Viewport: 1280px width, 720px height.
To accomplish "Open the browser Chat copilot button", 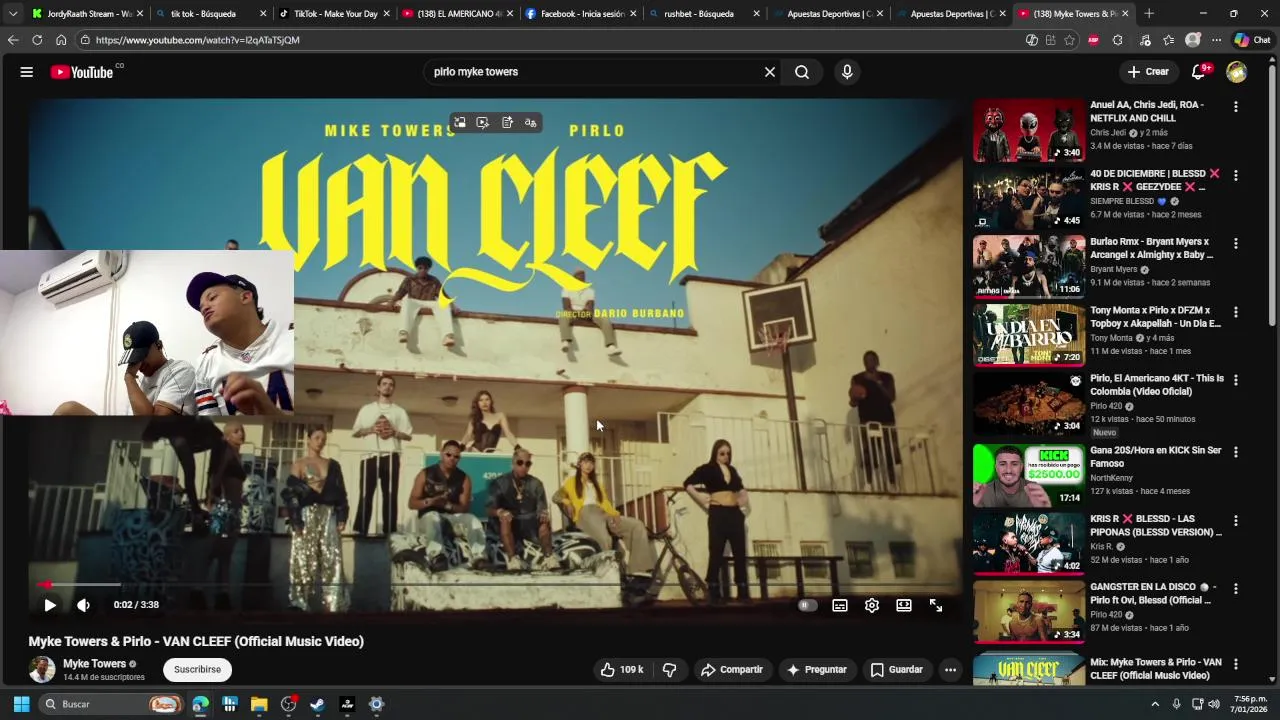I will point(1252,40).
